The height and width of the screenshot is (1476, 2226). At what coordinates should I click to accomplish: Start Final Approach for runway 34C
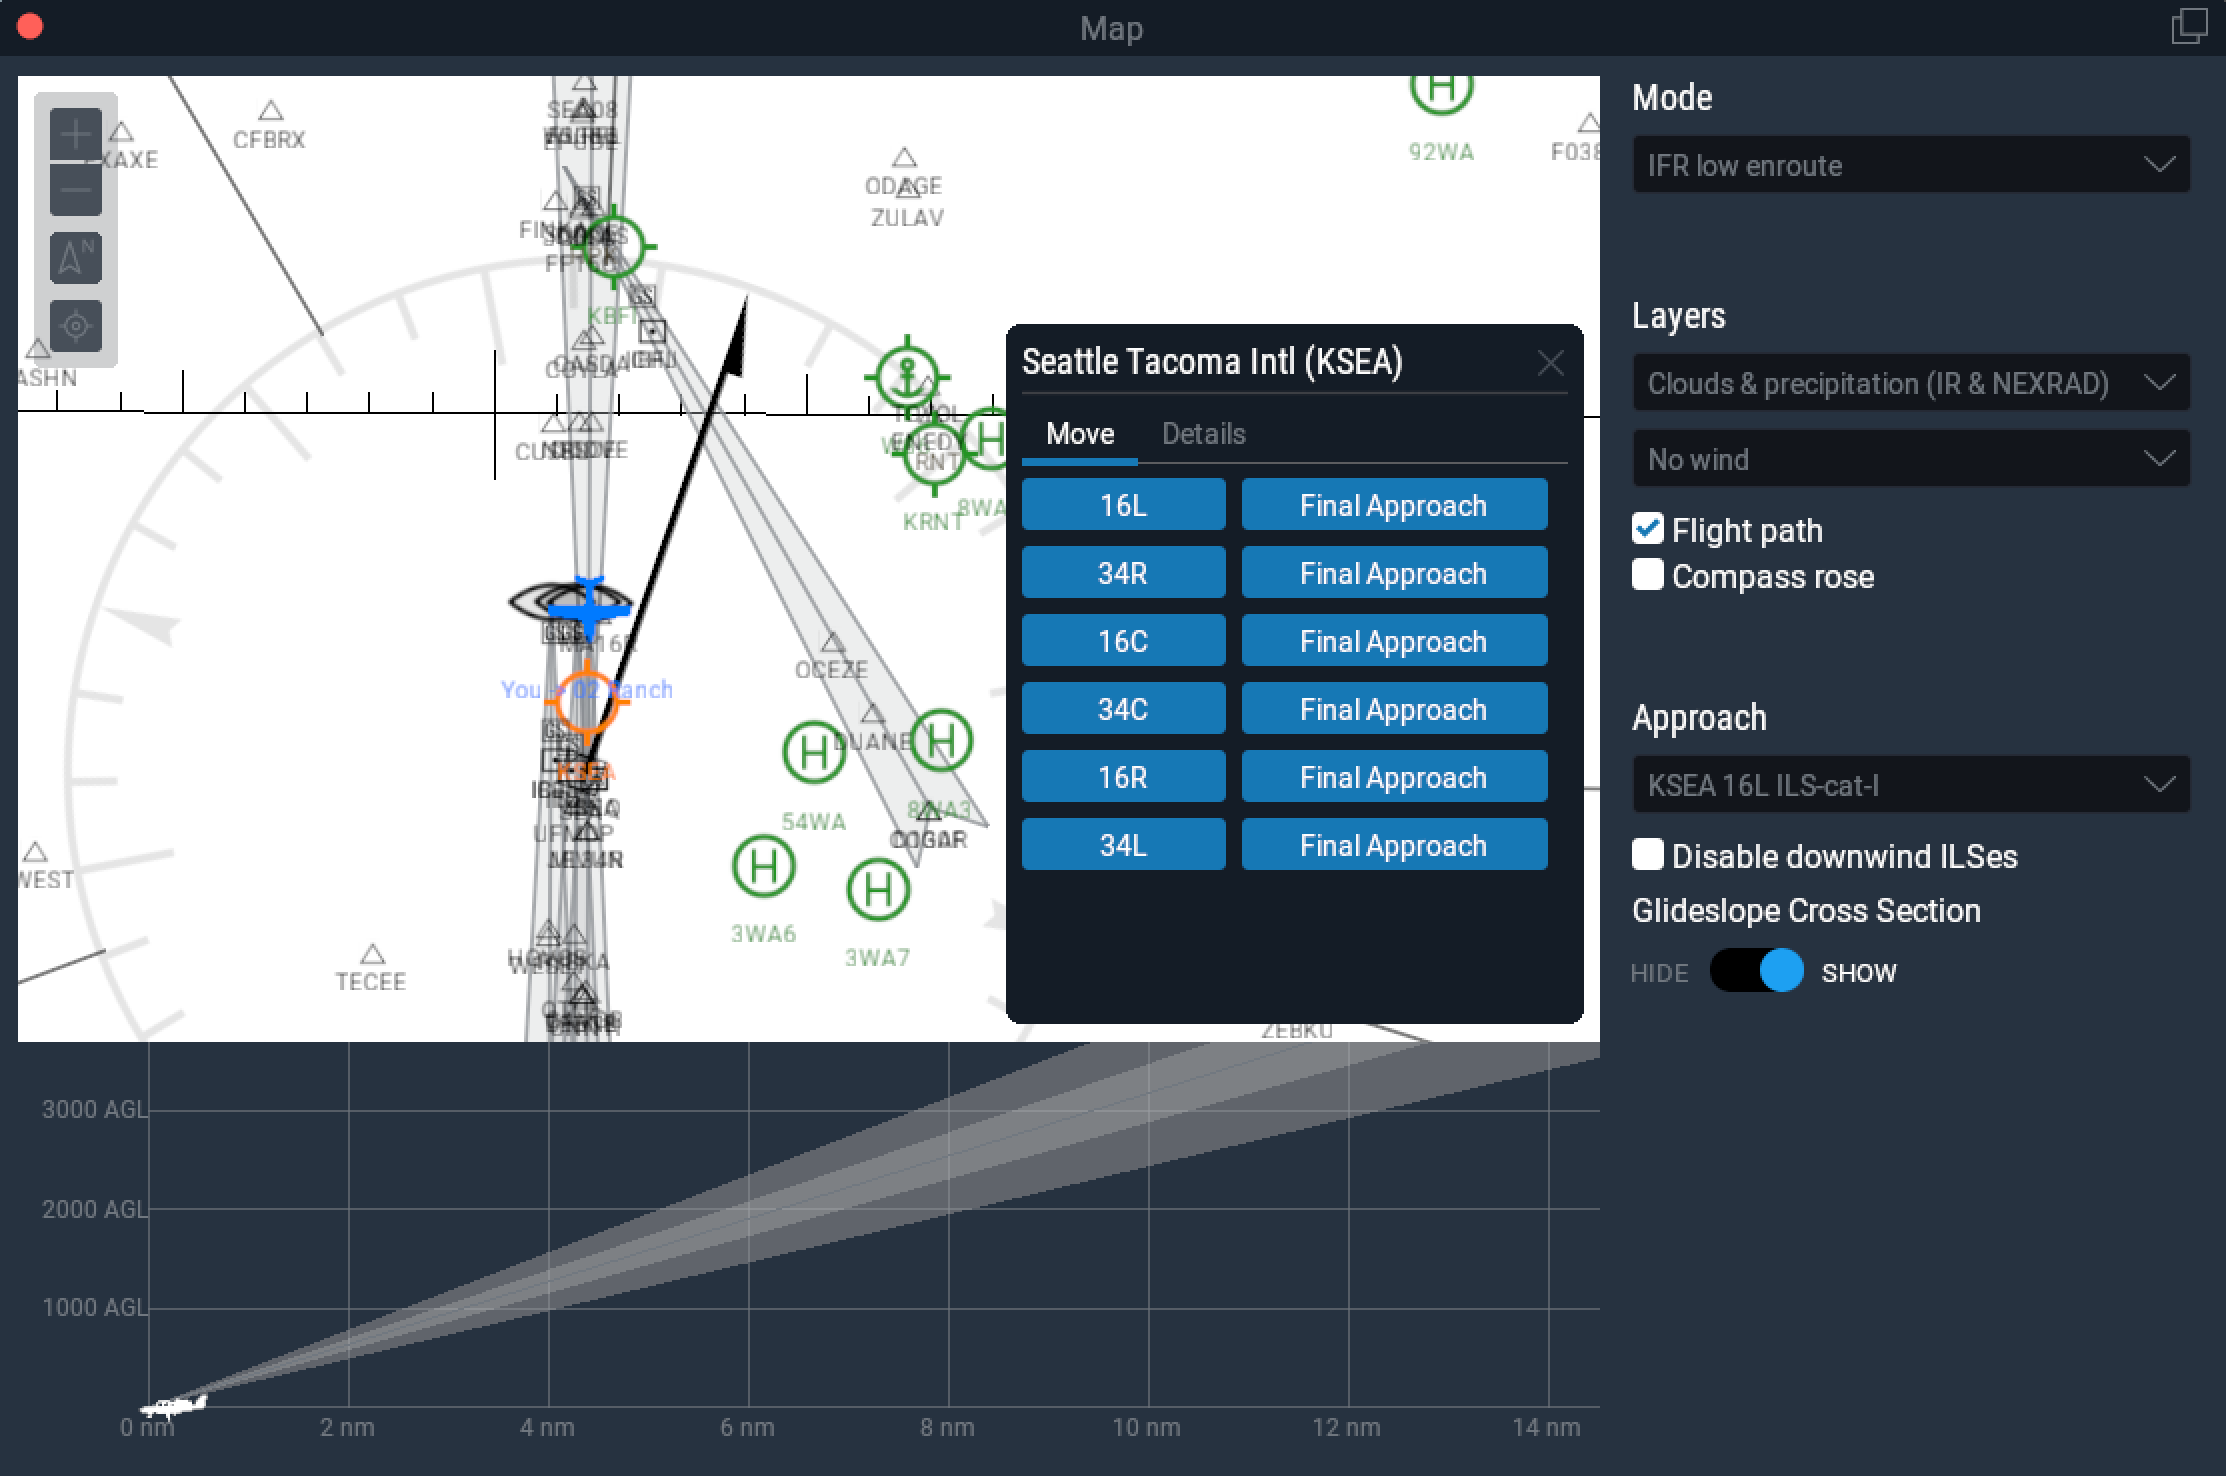1394,709
